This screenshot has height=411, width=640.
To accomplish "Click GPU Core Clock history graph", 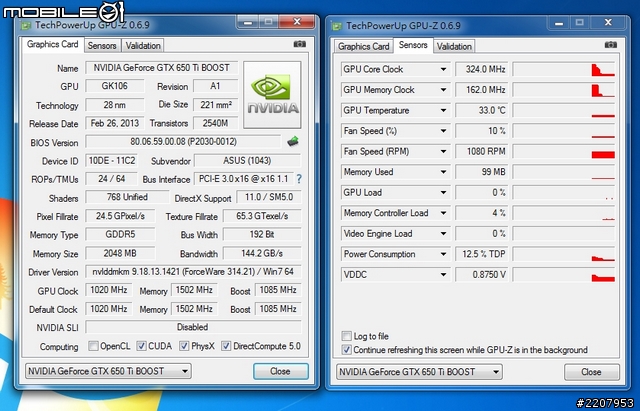I will (x=564, y=69).
